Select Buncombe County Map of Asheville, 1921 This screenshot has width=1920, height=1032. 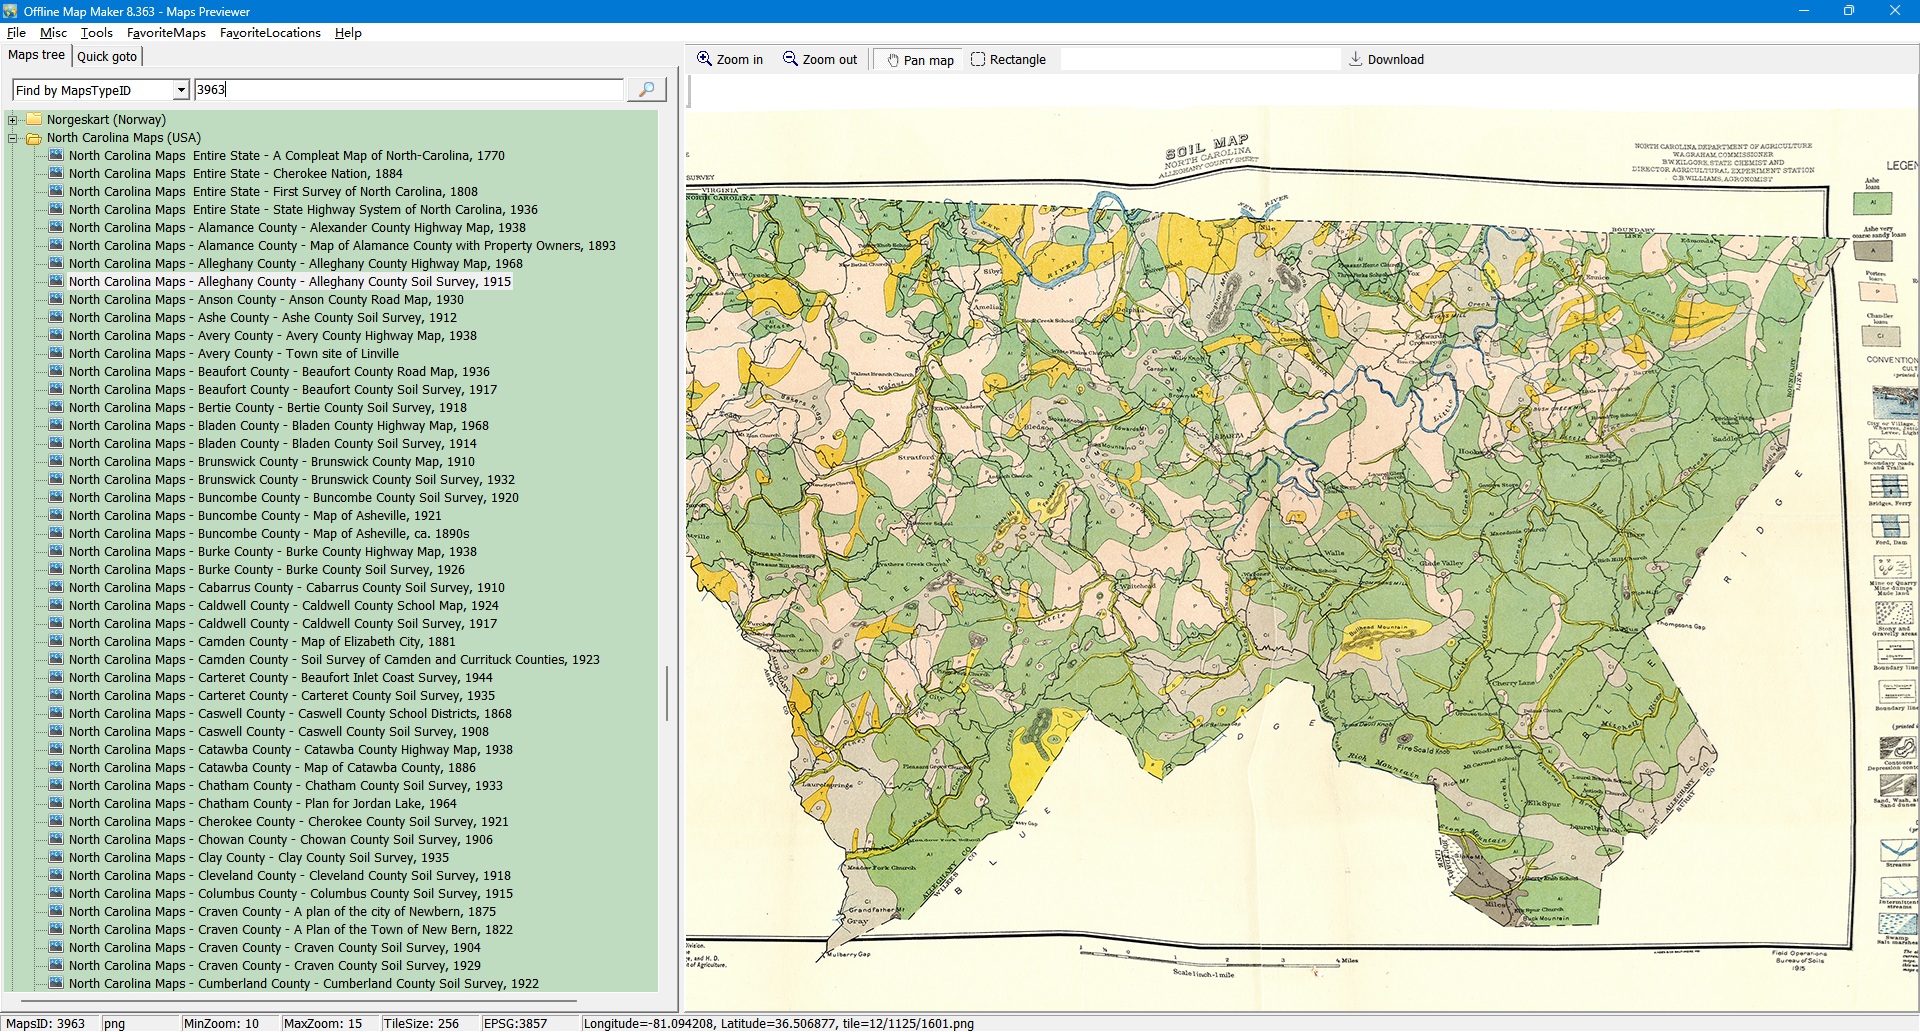[x=255, y=516]
